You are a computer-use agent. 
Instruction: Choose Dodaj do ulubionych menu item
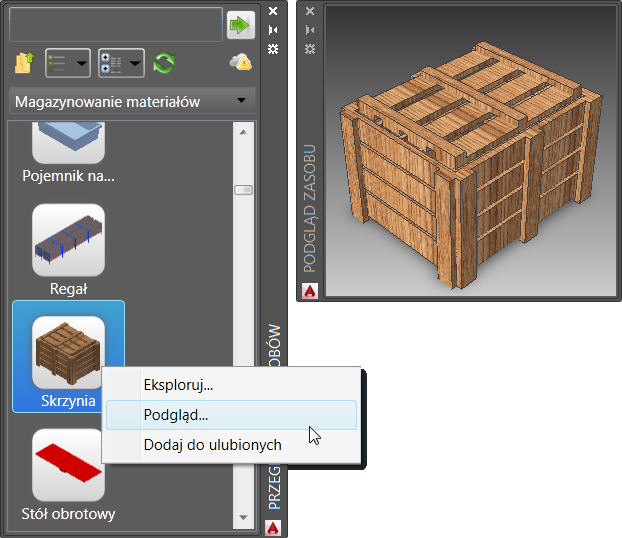click(x=231, y=445)
